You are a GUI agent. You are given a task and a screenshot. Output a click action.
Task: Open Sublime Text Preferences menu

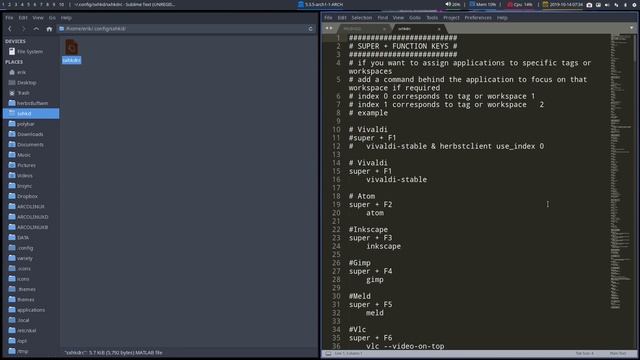pyautogui.click(x=478, y=18)
